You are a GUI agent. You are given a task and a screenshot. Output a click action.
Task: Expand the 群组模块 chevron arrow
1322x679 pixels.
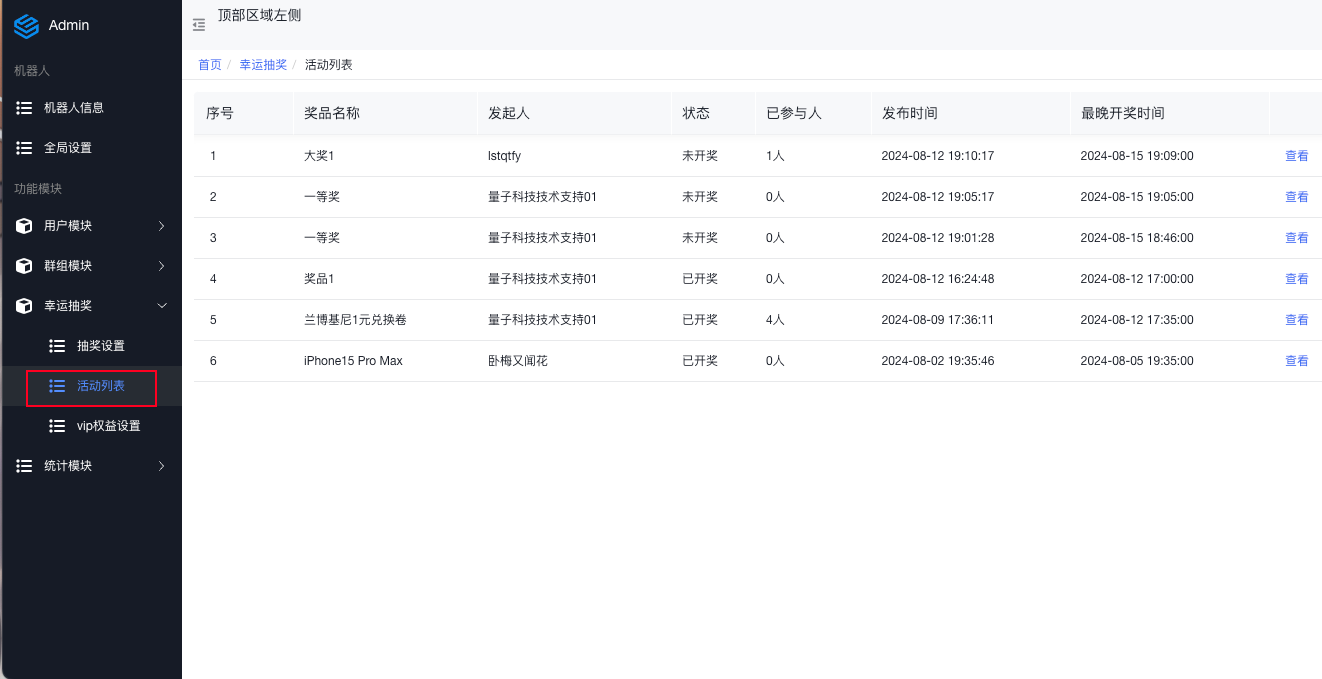162,266
